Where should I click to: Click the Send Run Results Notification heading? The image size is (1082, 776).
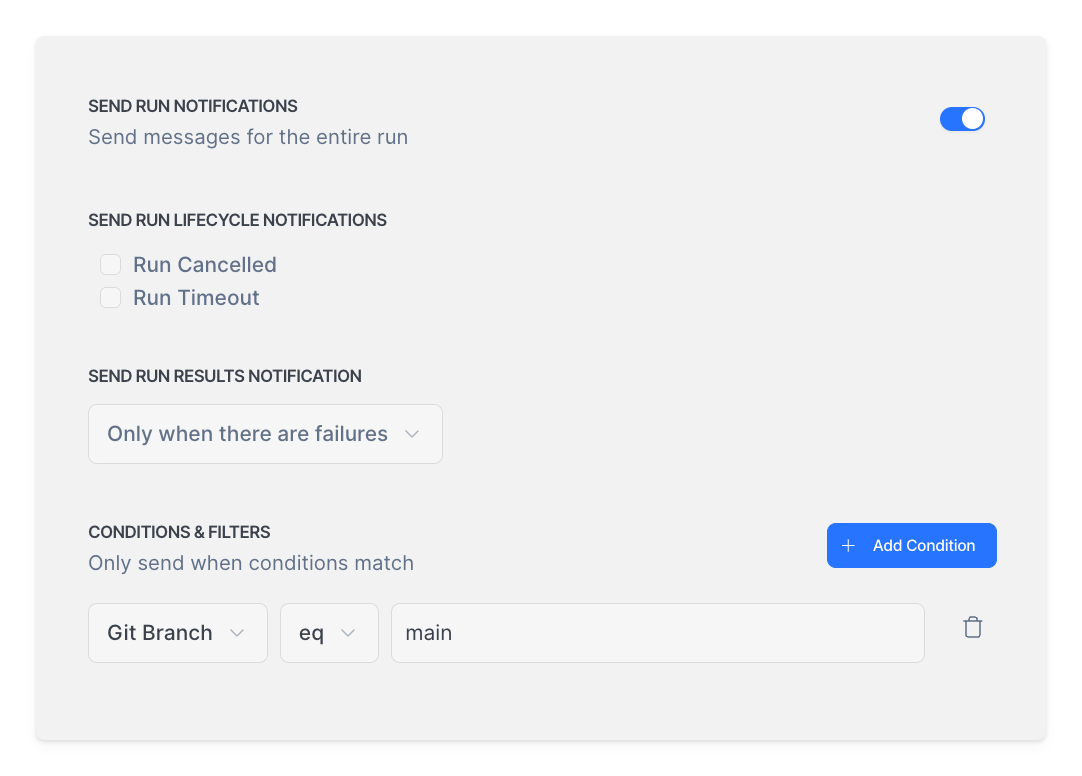tap(225, 376)
